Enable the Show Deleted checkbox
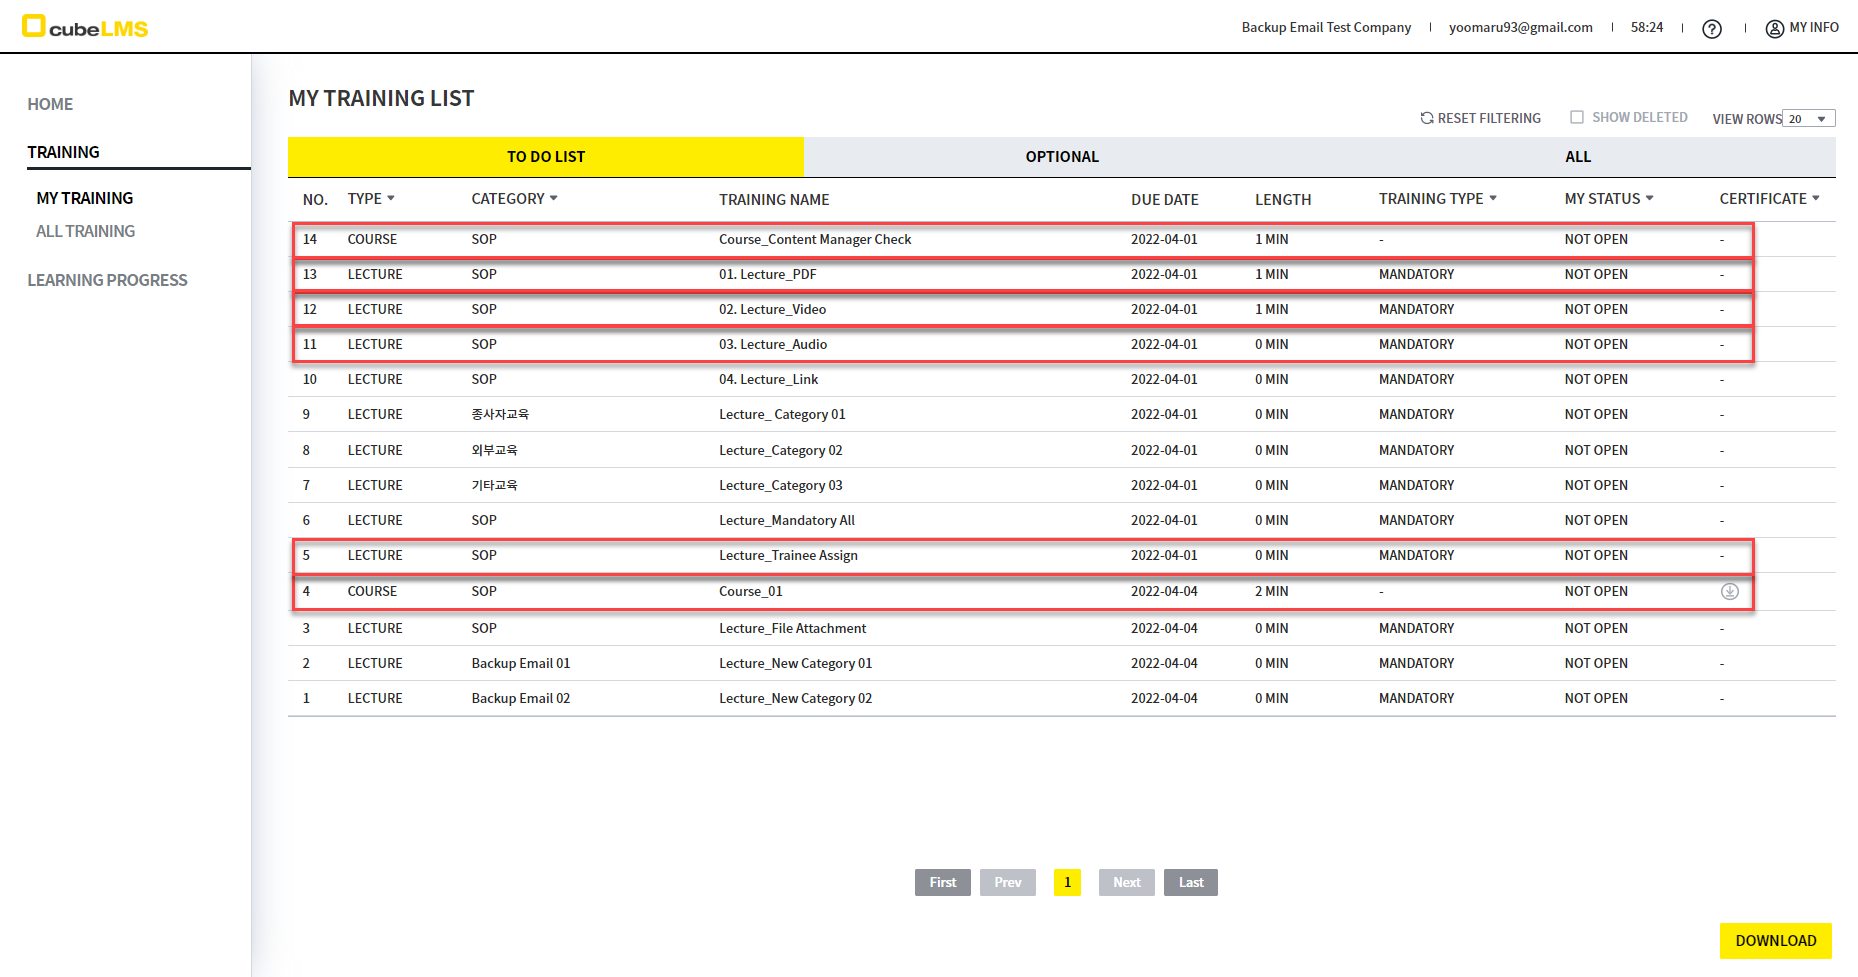Viewport: 1858px width, 977px height. pos(1577,117)
